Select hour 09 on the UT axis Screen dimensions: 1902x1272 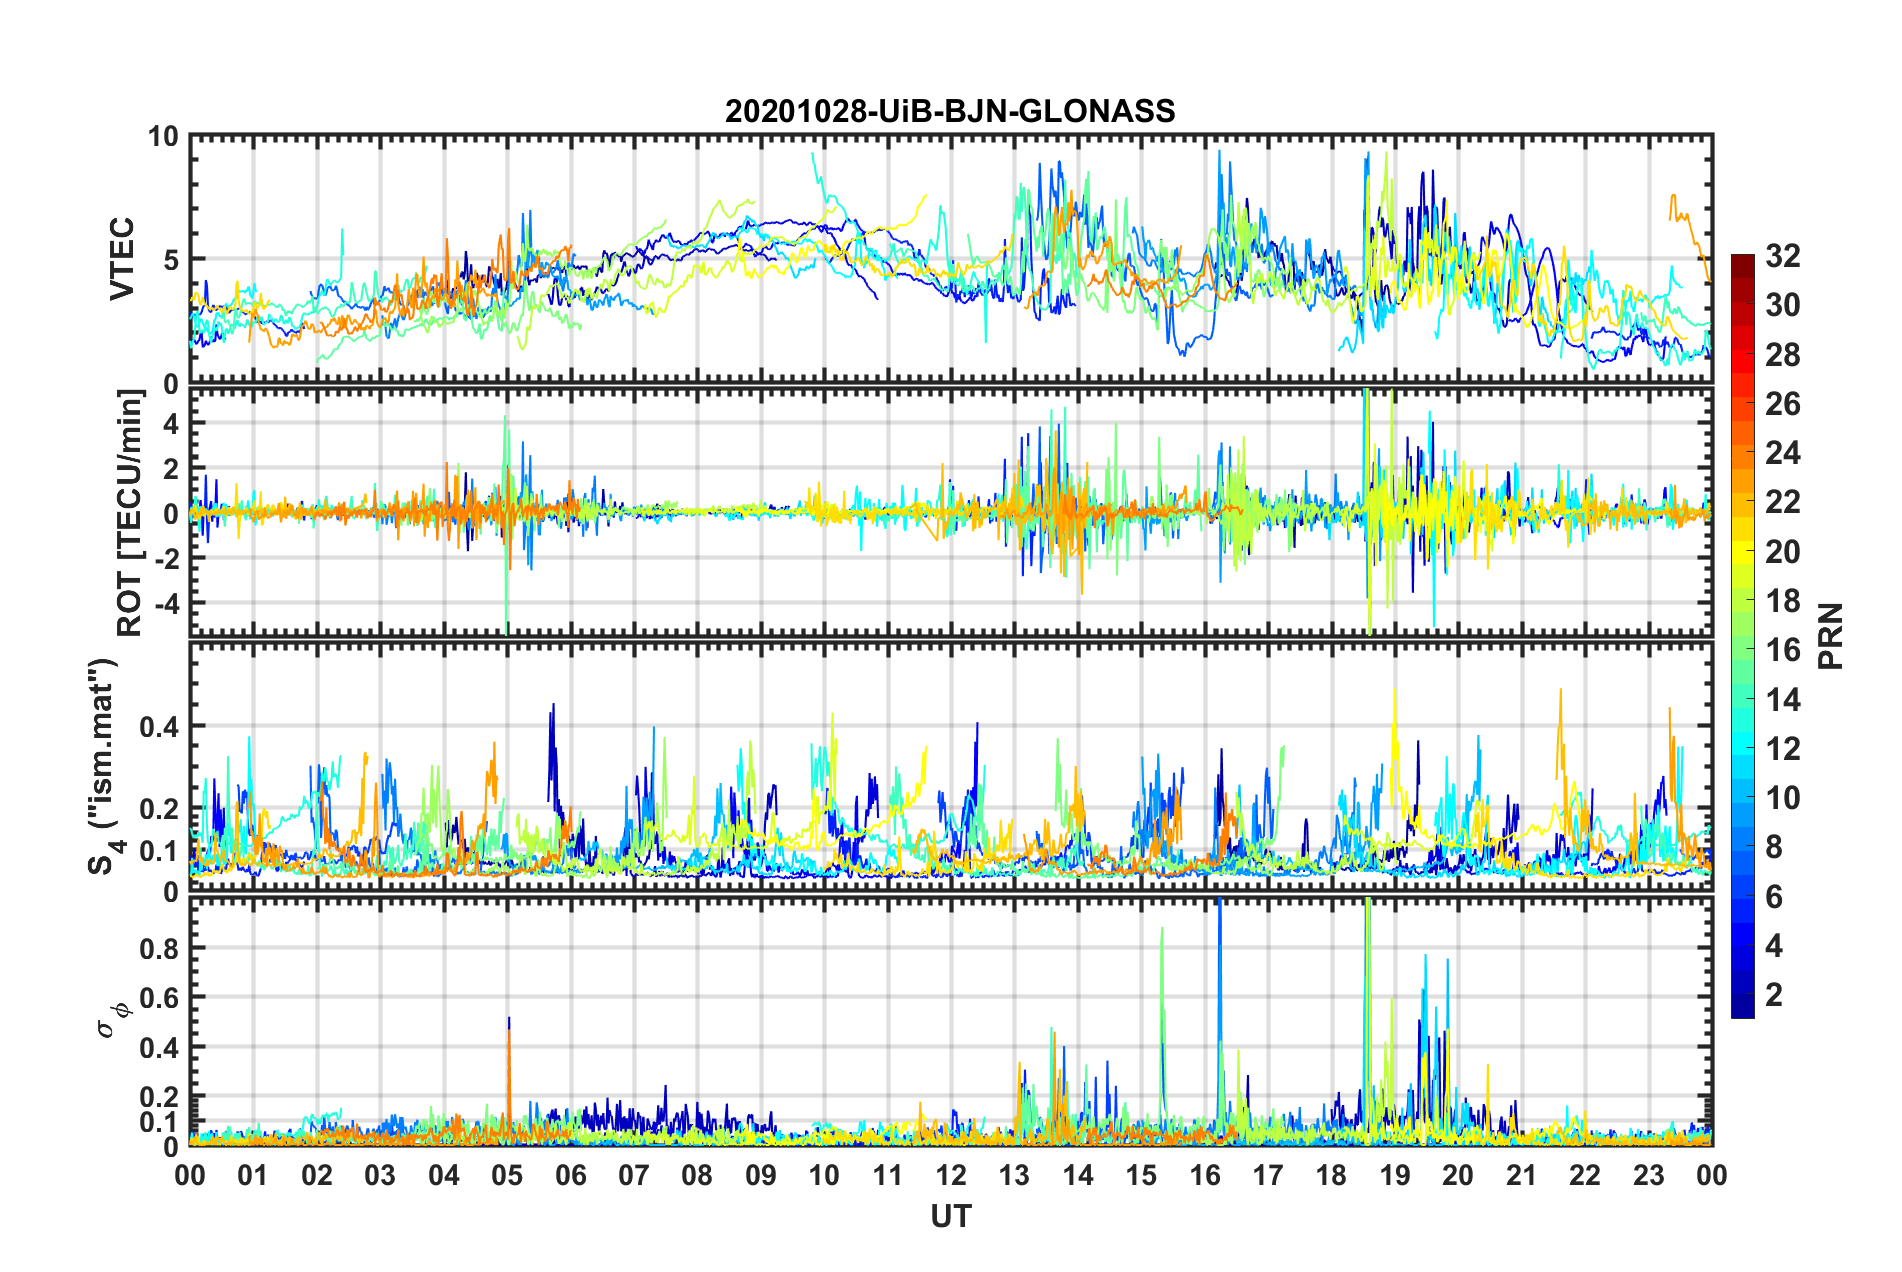761,1175
